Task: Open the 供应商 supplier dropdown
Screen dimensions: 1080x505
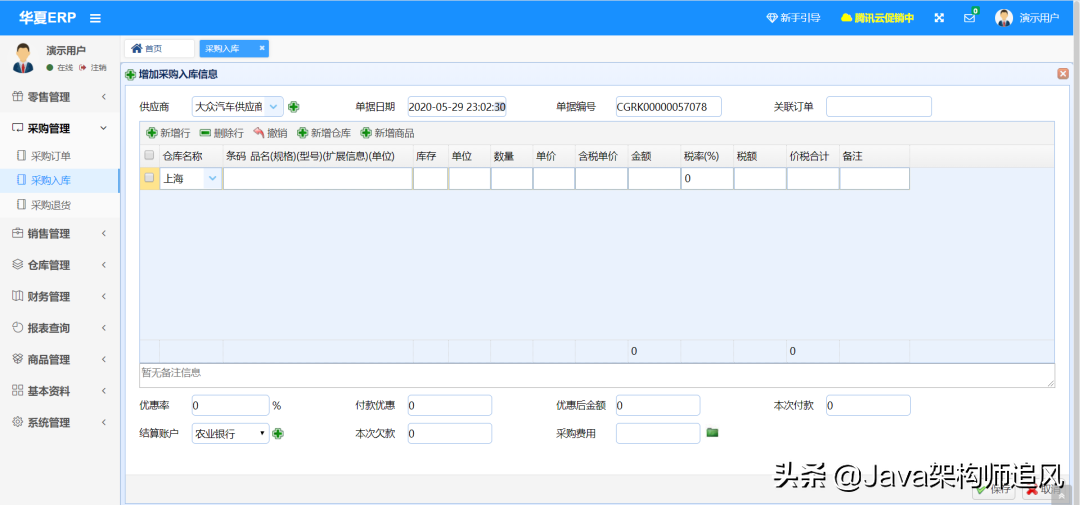Action: [x=273, y=107]
